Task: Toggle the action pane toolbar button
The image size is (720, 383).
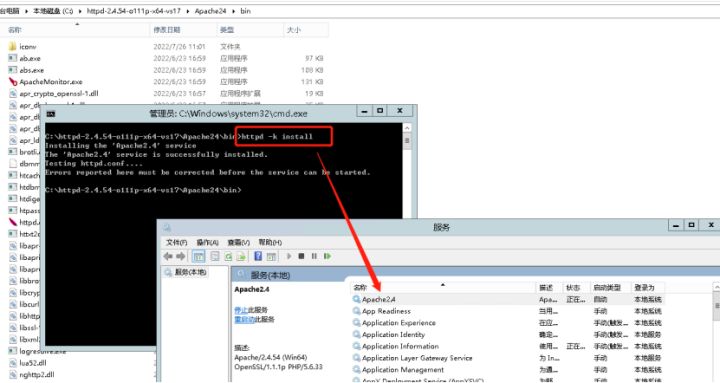Action: point(271,256)
